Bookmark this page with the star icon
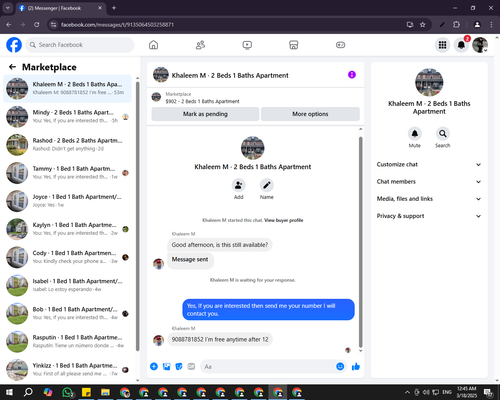 click(423, 24)
